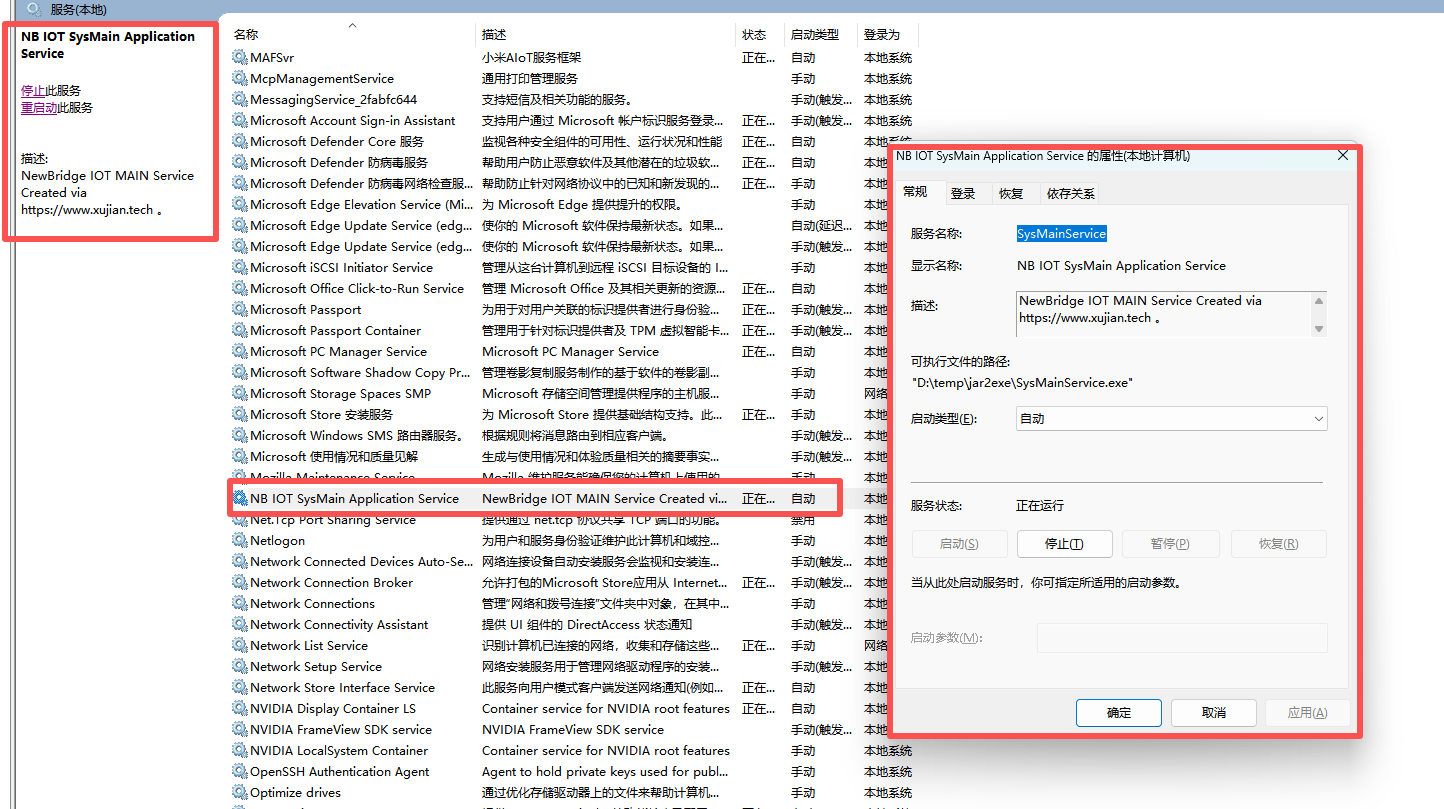Click the 禁用 startup type cell

coord(803,520)
